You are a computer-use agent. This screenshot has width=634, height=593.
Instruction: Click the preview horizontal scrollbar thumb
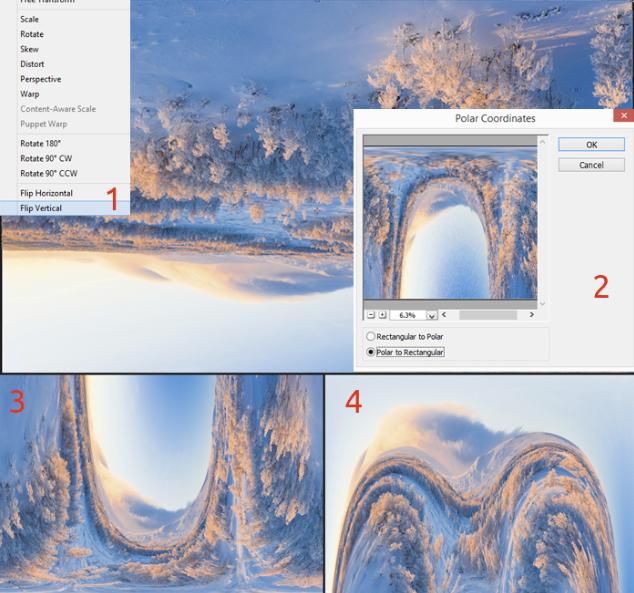(488, 315)
